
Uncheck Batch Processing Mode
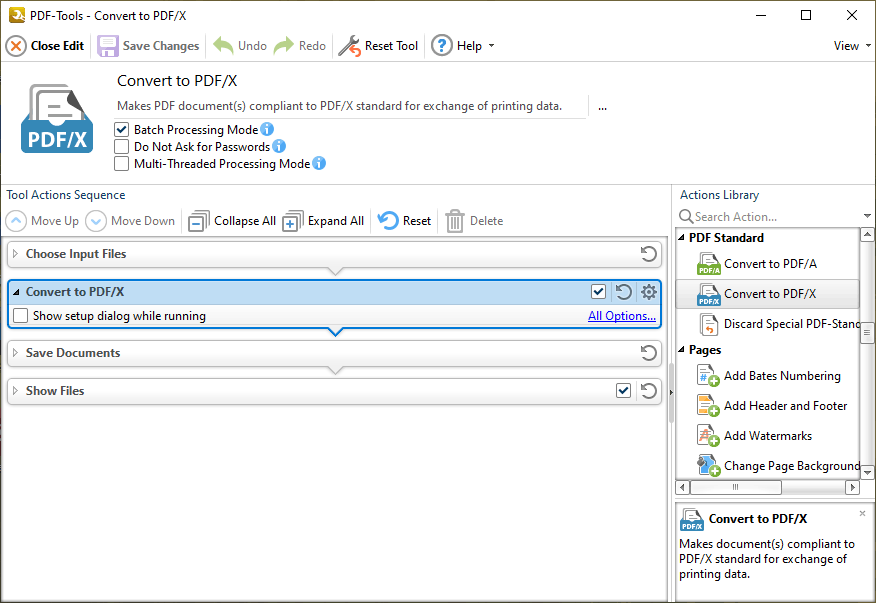point(122,129)
